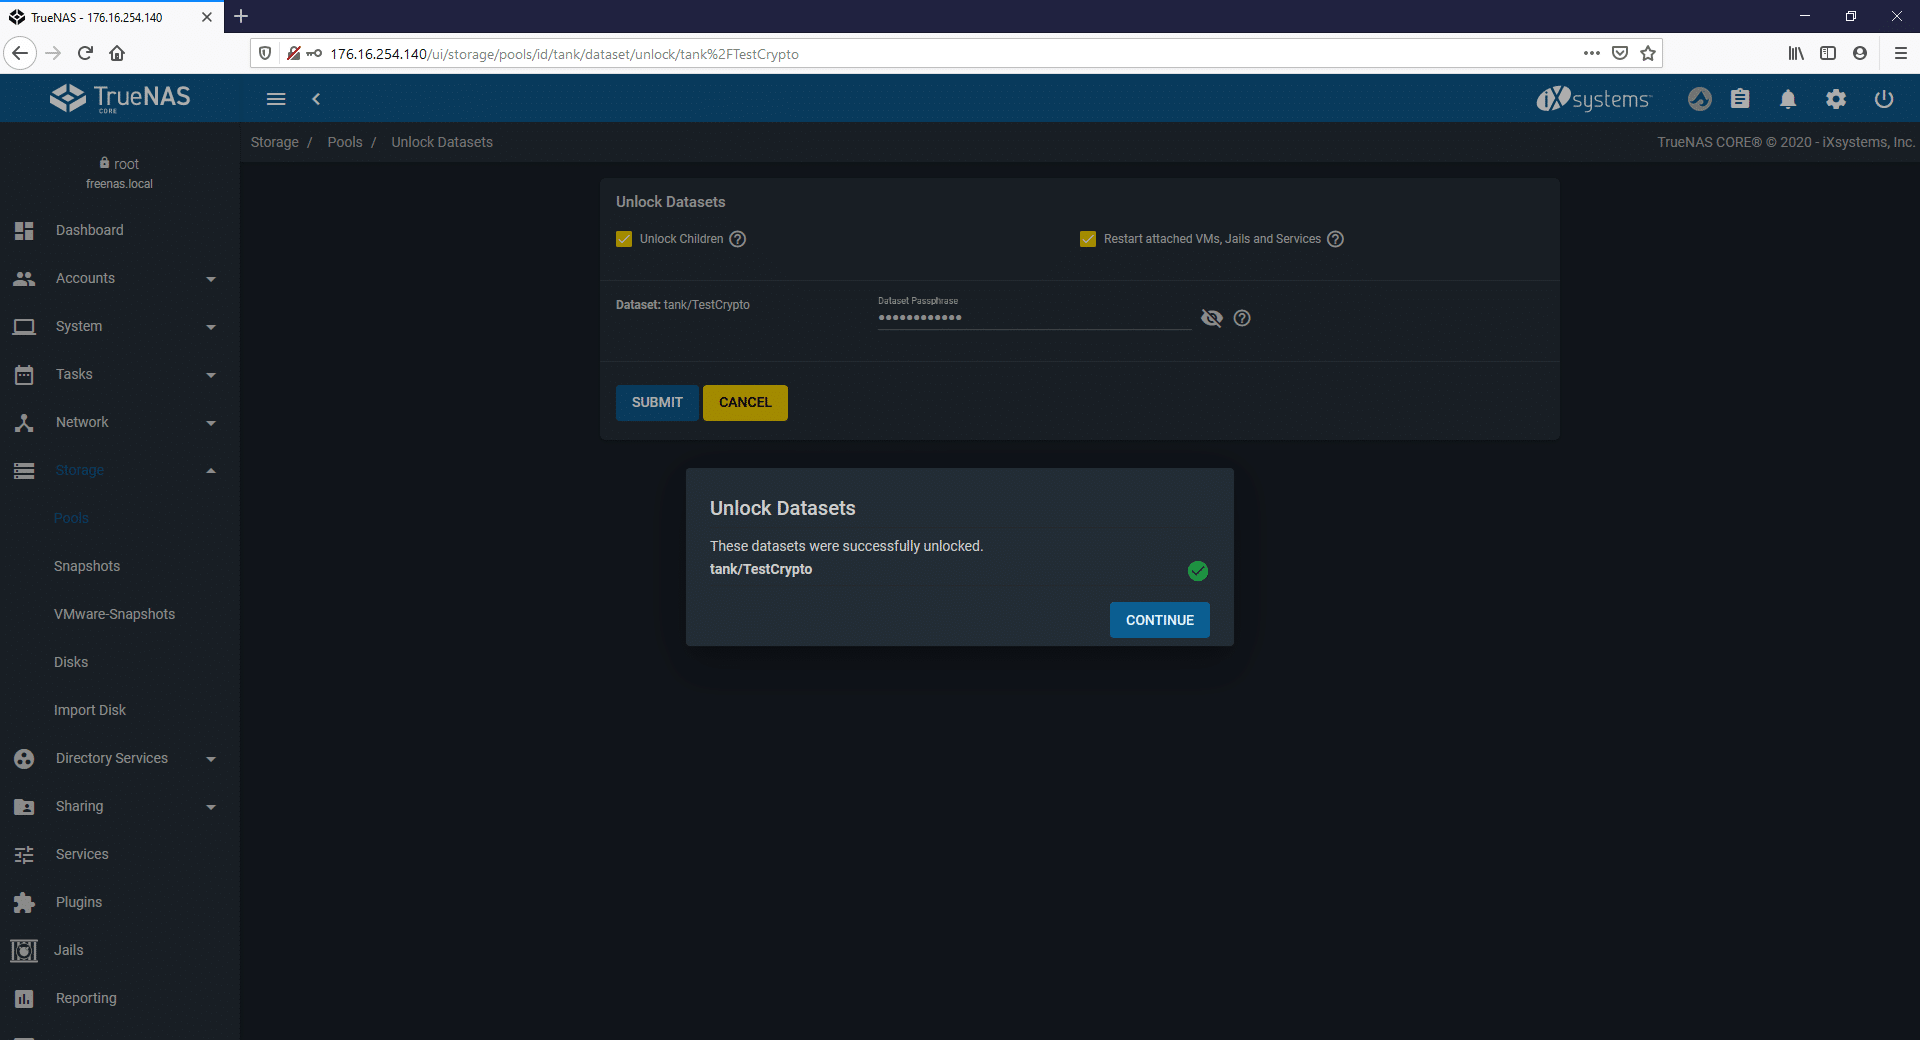This screenshot has width=1920, height=1040.
Task: Expand the System menu arrow
Action: pos(211,327)
